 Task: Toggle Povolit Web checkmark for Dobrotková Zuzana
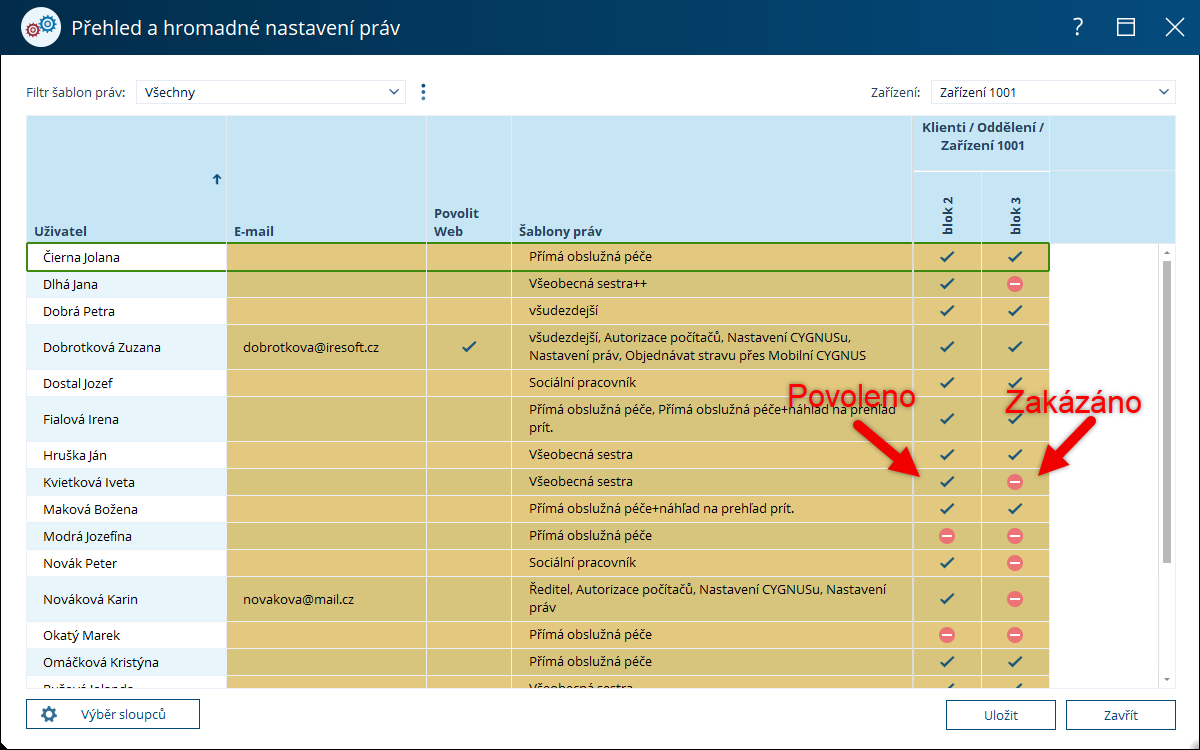pos(468,347)
